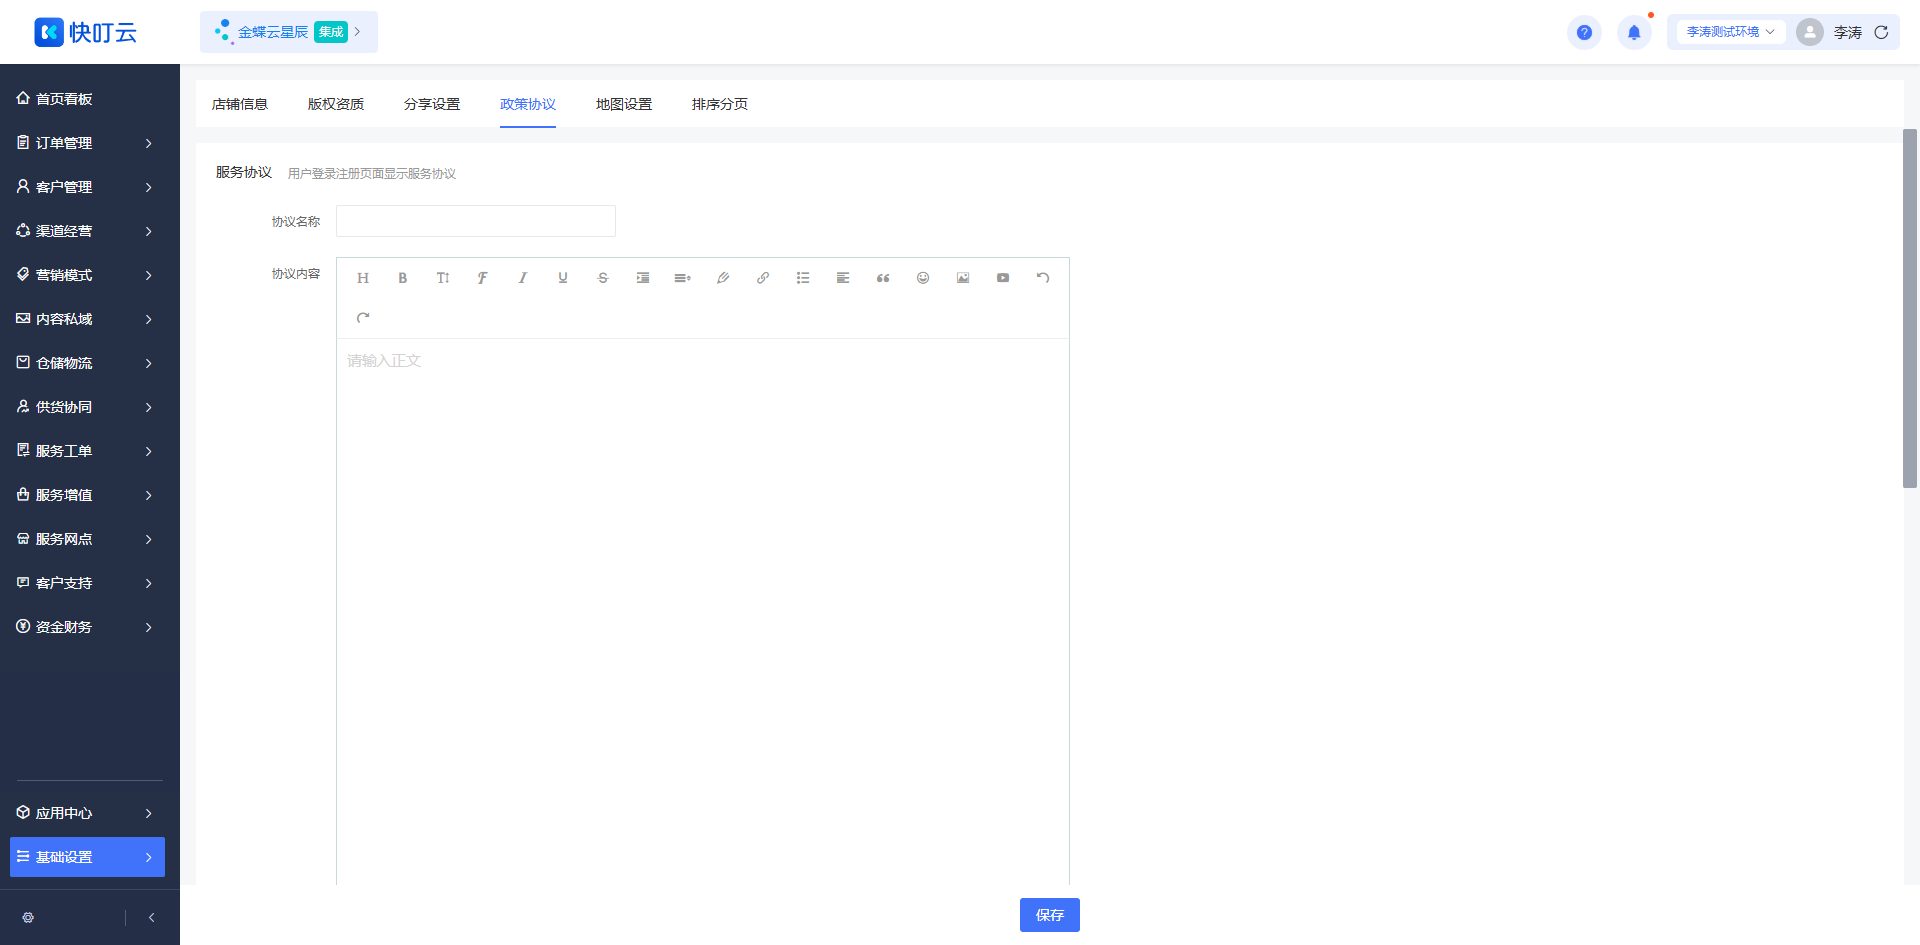Open the 李涛测试环境 environment dropdown

point(1730,32)
